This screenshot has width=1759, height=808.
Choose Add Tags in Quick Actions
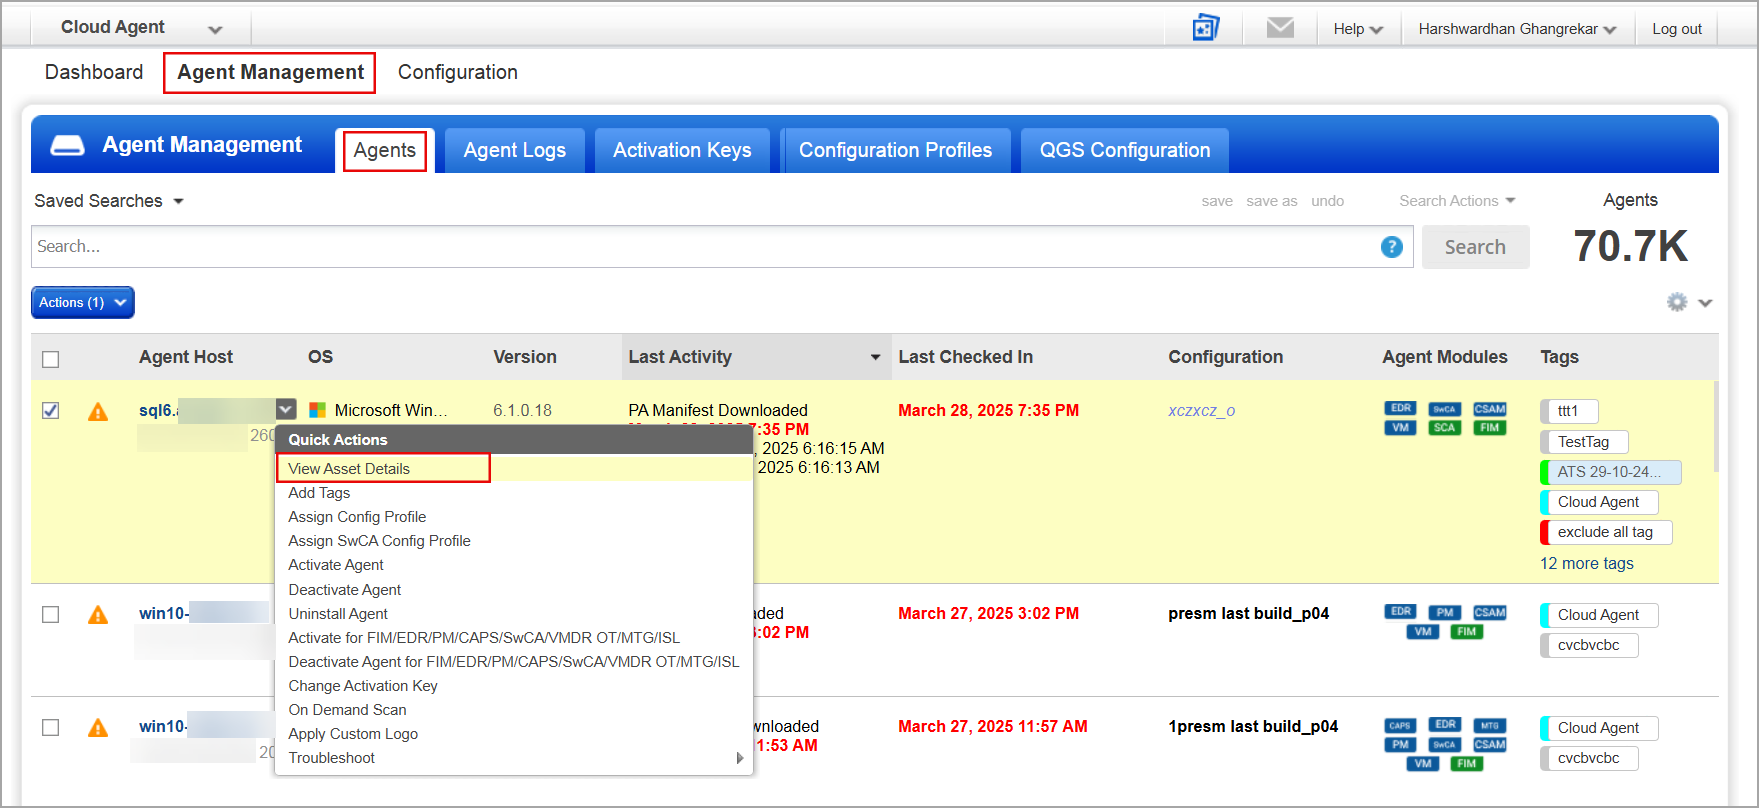coord(319,493)
